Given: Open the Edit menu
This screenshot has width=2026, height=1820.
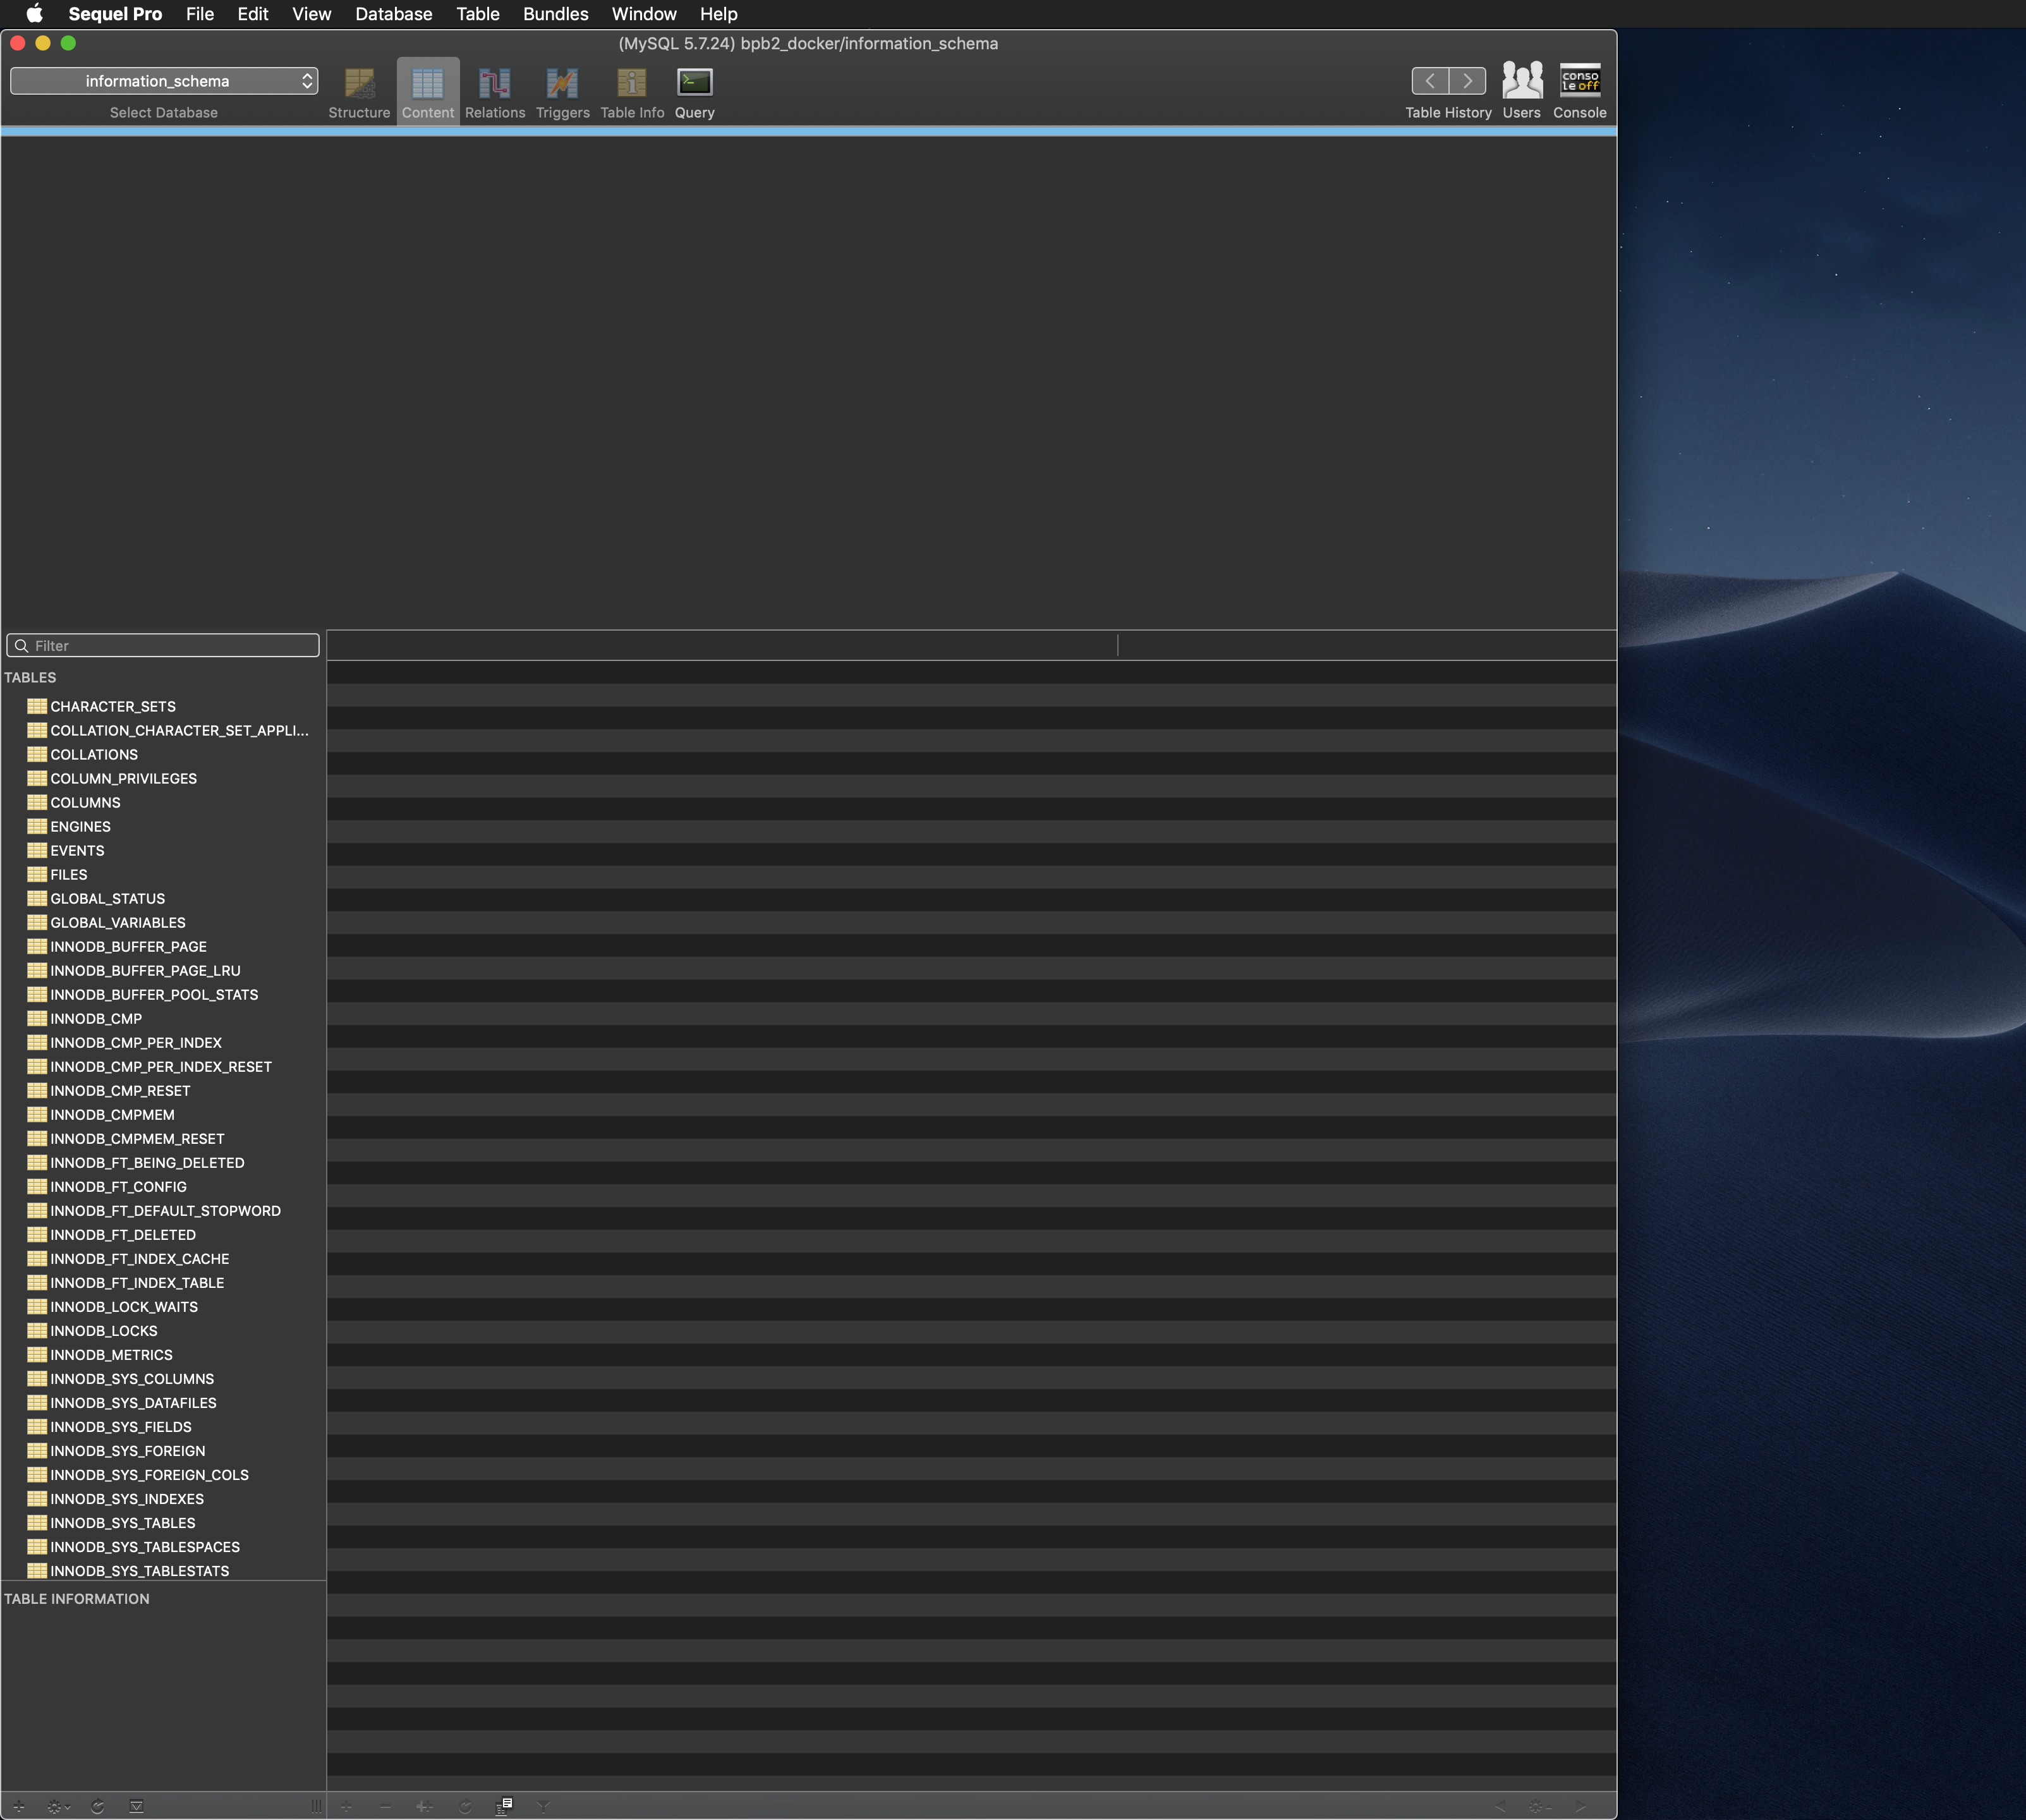Looking at the screenshot, I should (x=253, y=14).
